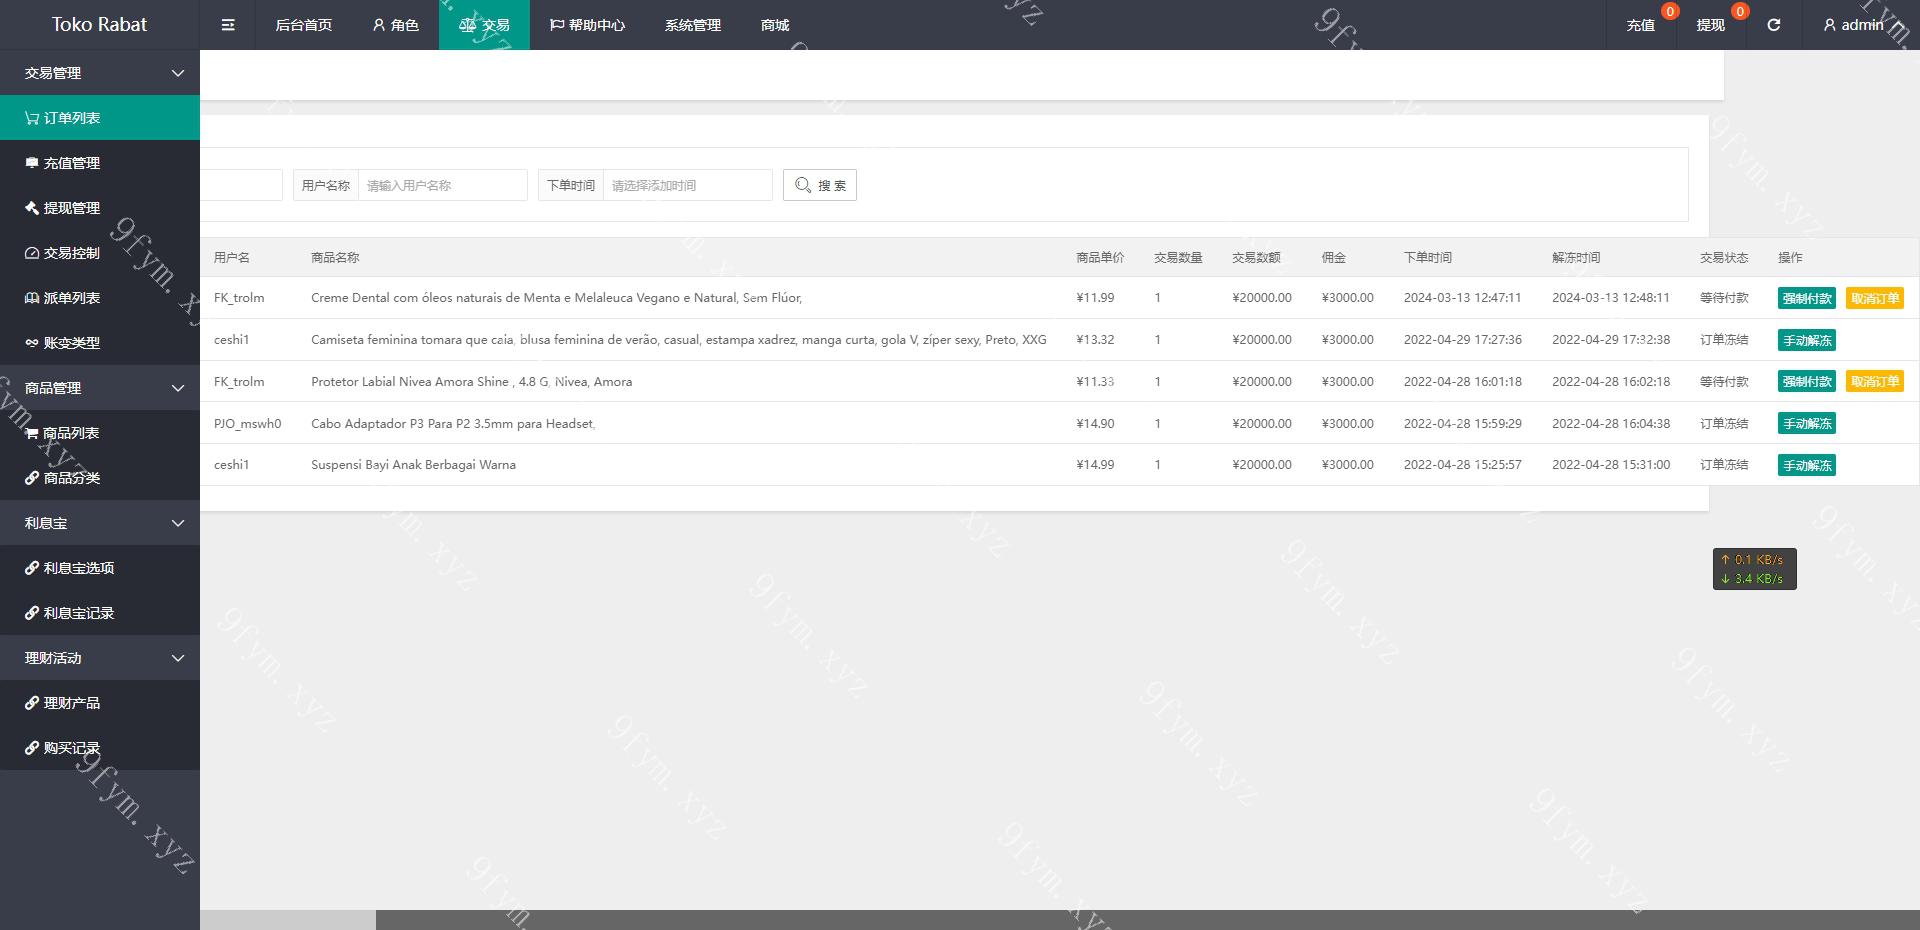Open 商品分类 in the sidebar

click(x=100, y=478)
